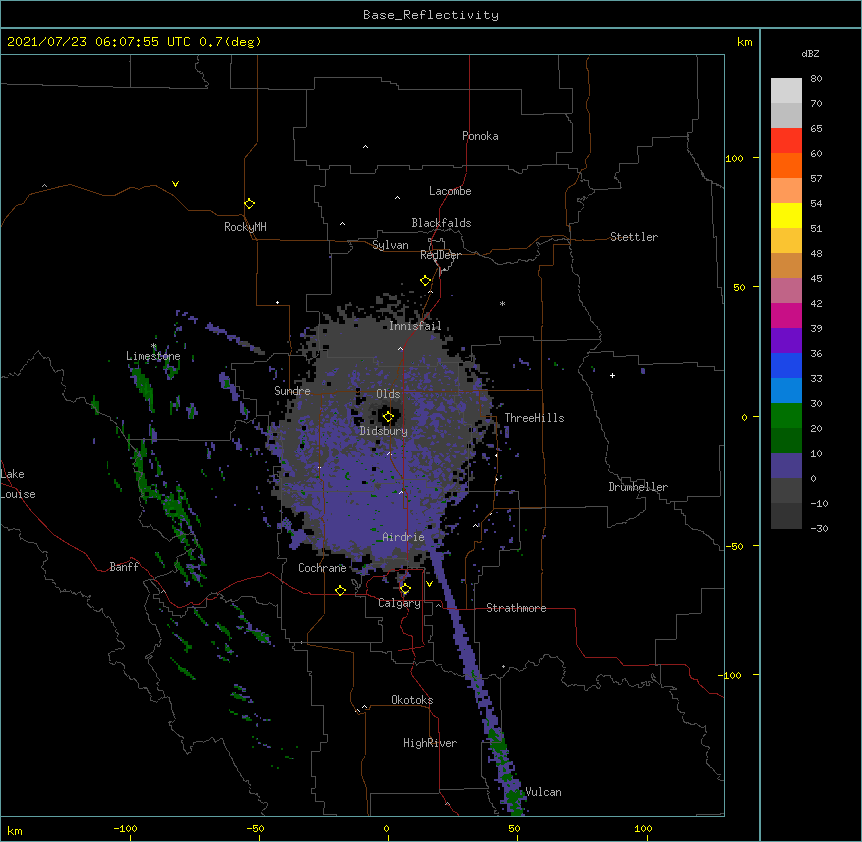Click the yellow diamond marker south of RedDeer

425,281
